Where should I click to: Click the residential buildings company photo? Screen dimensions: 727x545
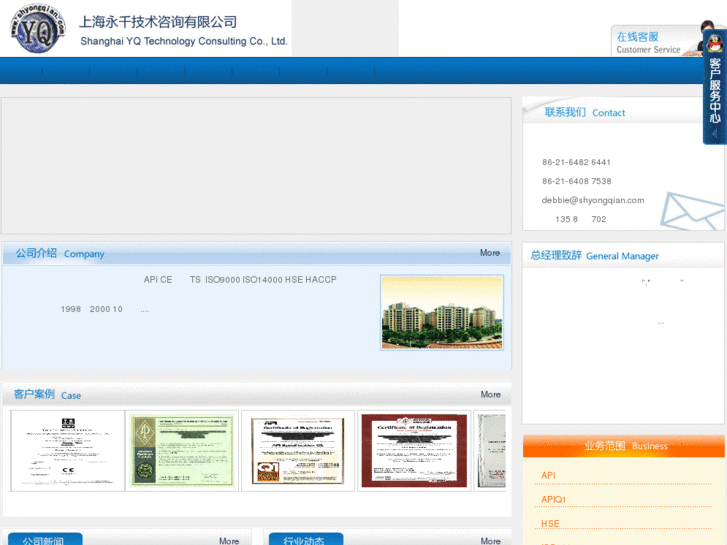click(442, 313)
